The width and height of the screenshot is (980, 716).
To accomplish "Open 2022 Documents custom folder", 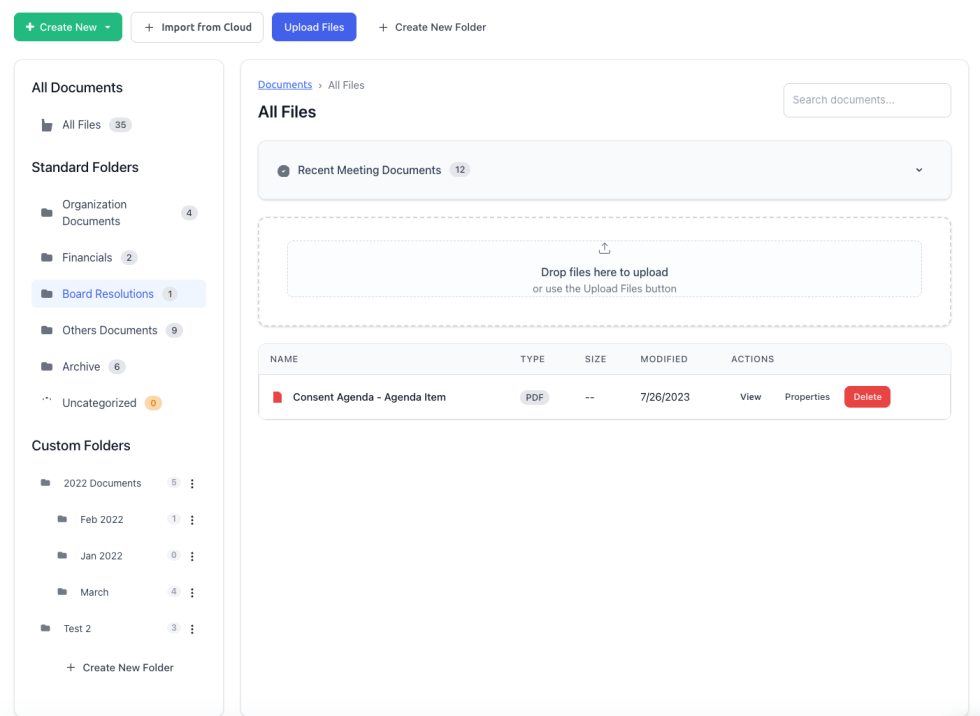I will click(x=102, y=484).
